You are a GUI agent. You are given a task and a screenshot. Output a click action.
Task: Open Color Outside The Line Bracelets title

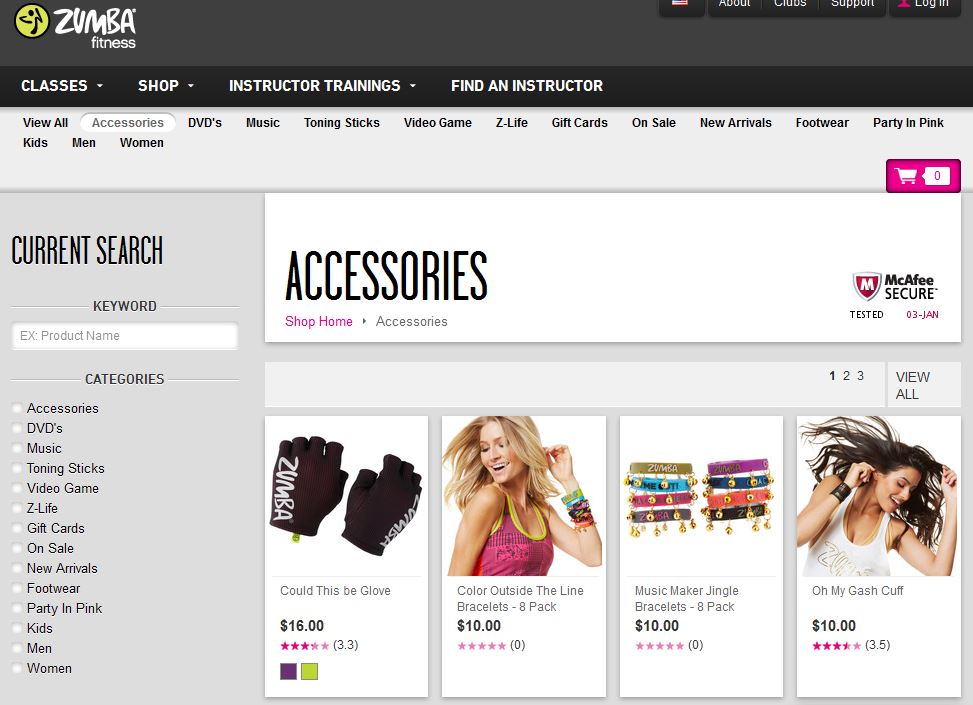(520, 599)
